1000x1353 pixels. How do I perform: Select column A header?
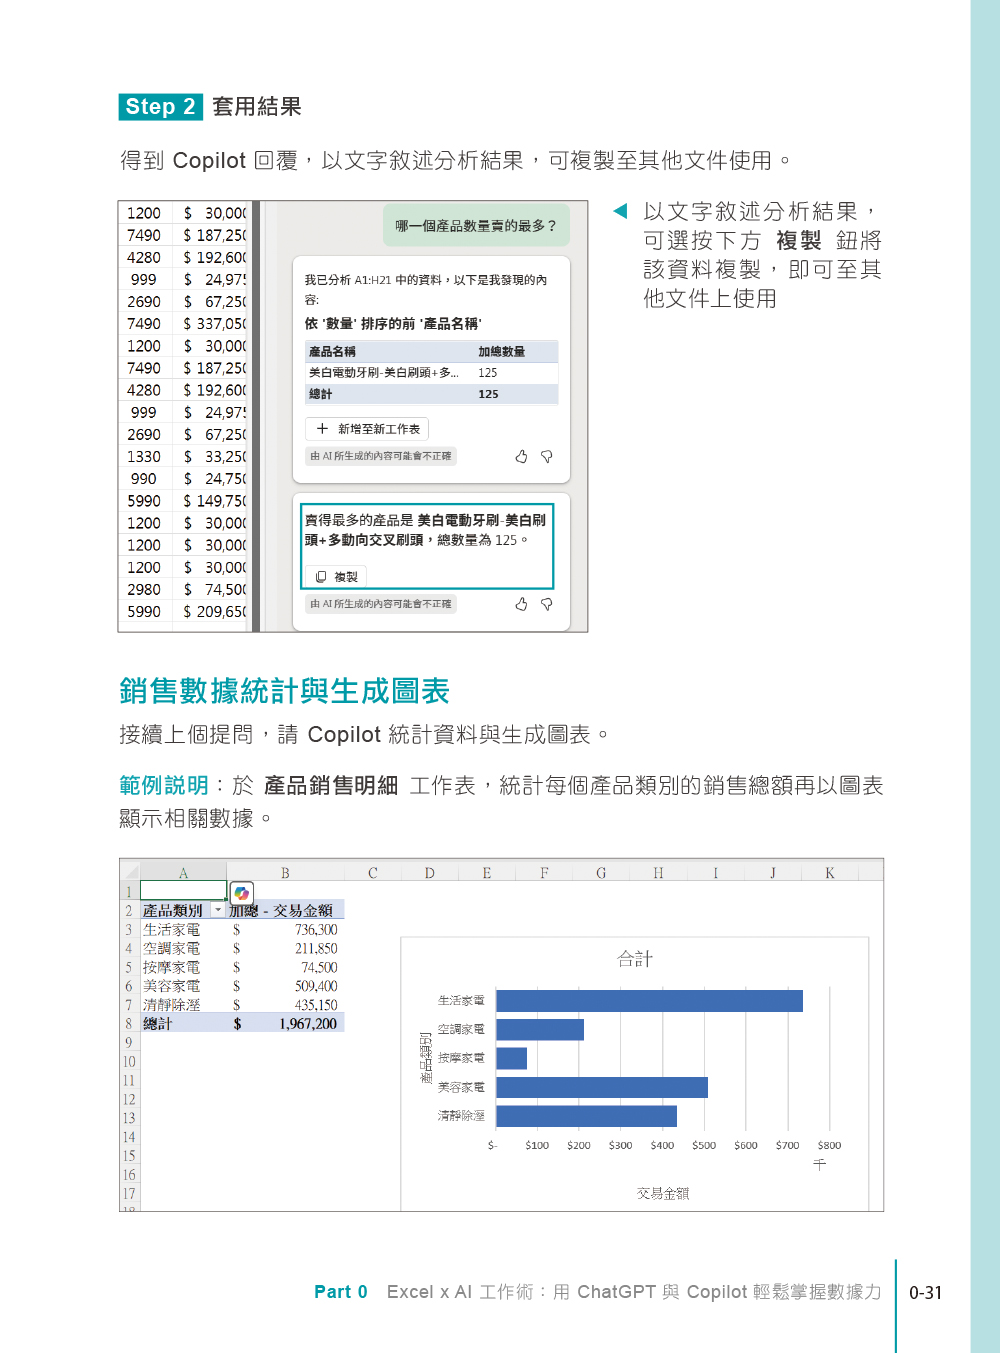pos(183,872)
